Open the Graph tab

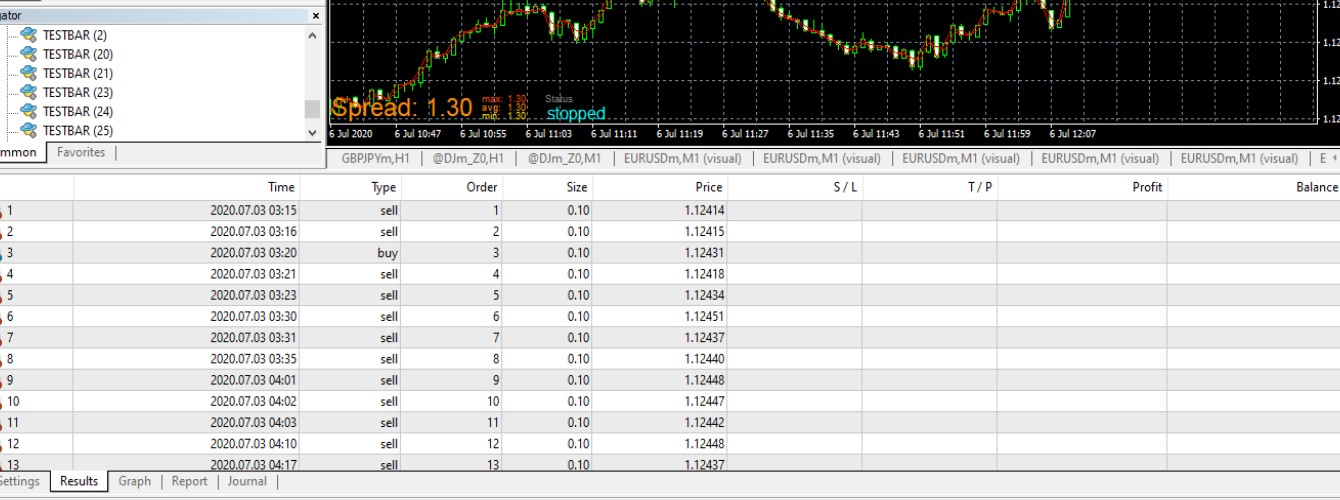135,481
